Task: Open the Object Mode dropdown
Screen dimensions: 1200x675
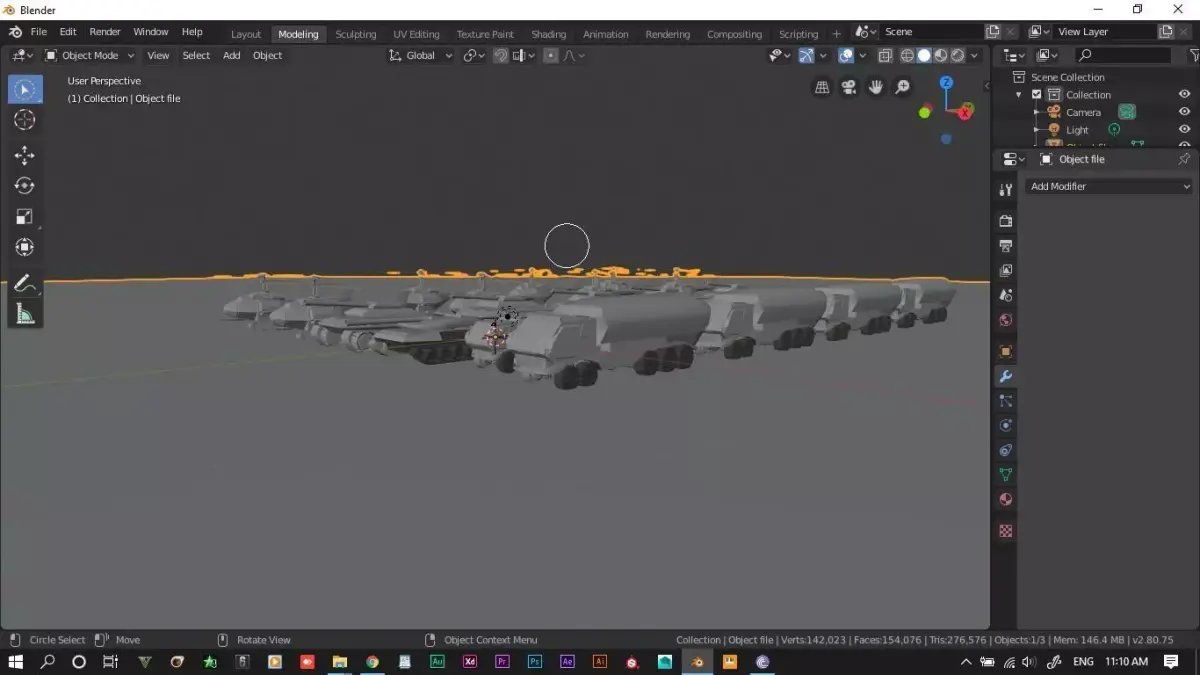Action: click(90, 56)
